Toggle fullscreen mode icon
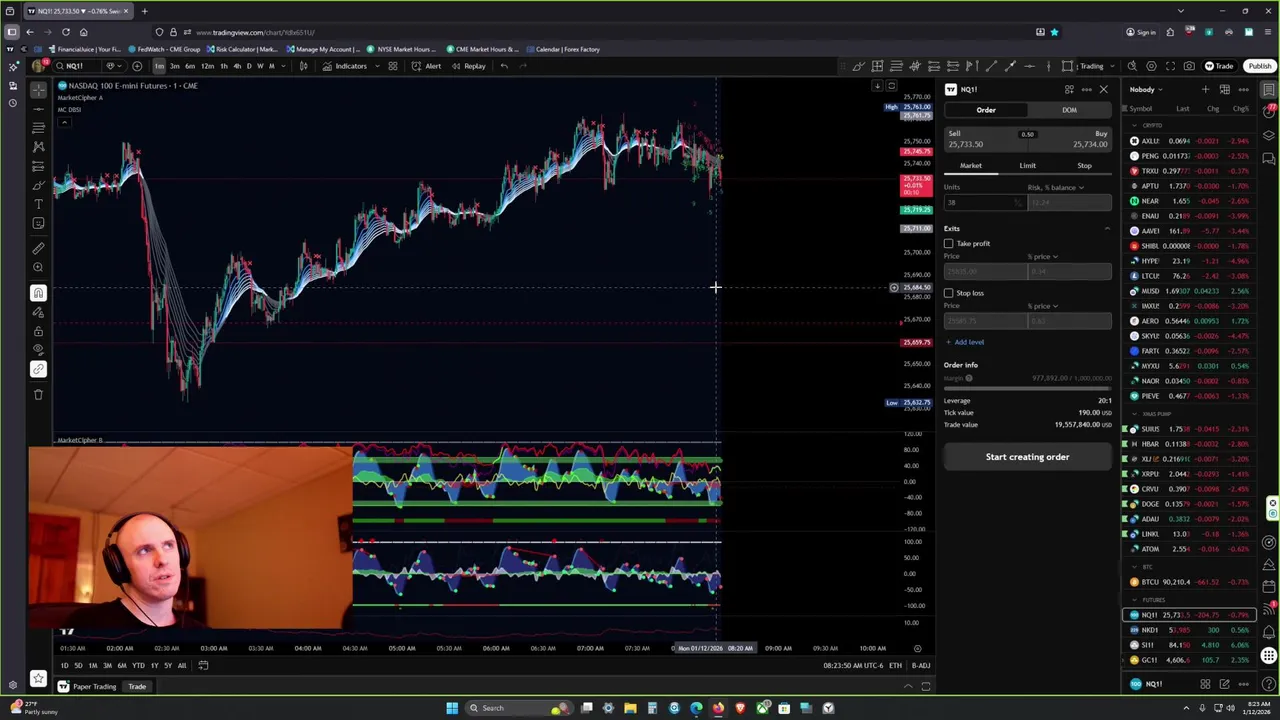The width and height of the screenshot is (1280, 720). click(x=1170, y=66)
